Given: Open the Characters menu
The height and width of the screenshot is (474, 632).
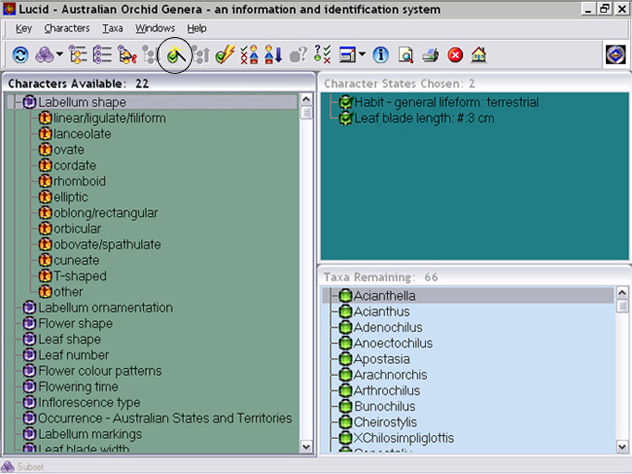Looking at the screenshot, I should click(67, 29).
